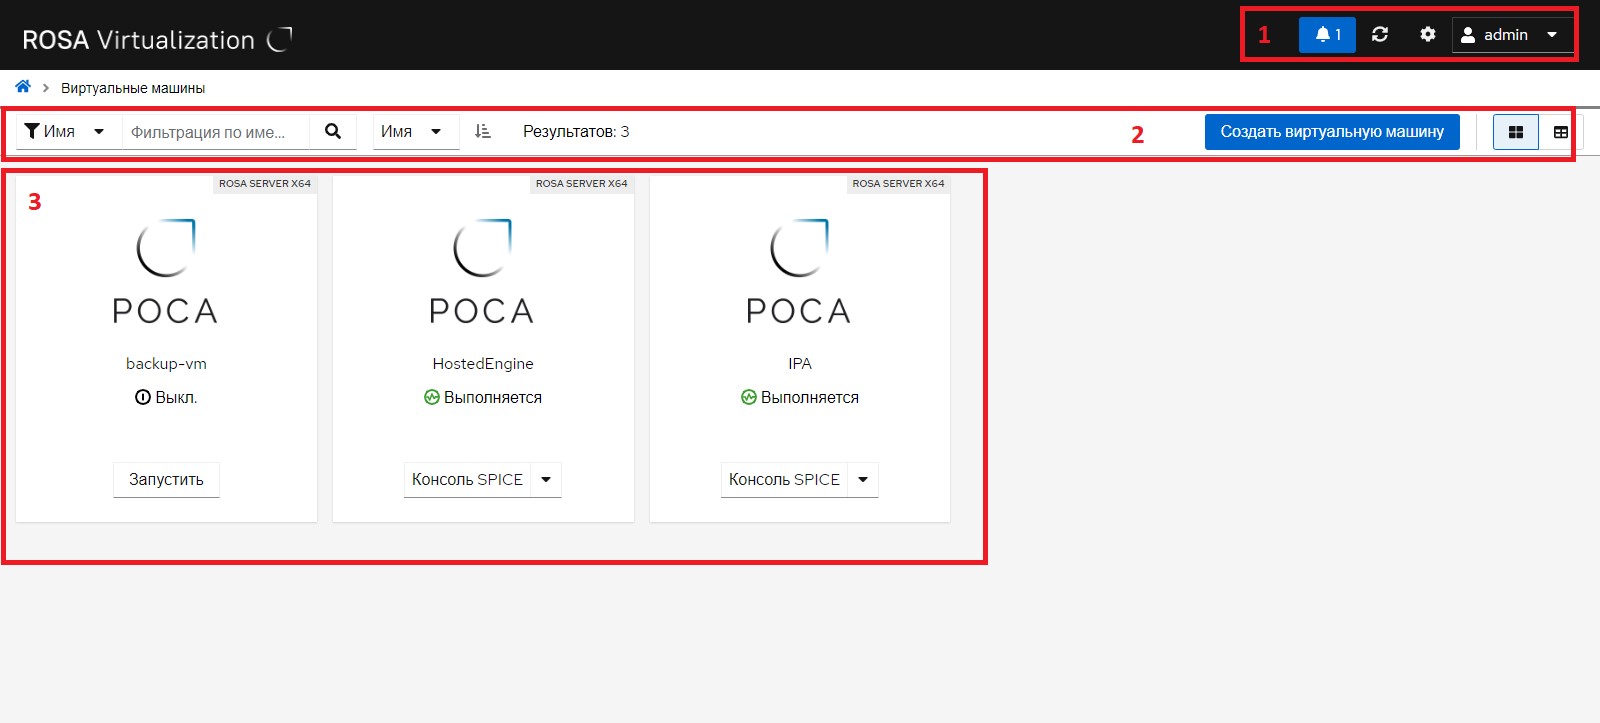This screenshot has height=723, width=1600.
Task: Switch to card grid view
Action: pyautogui.click(x=1515, y=132)
